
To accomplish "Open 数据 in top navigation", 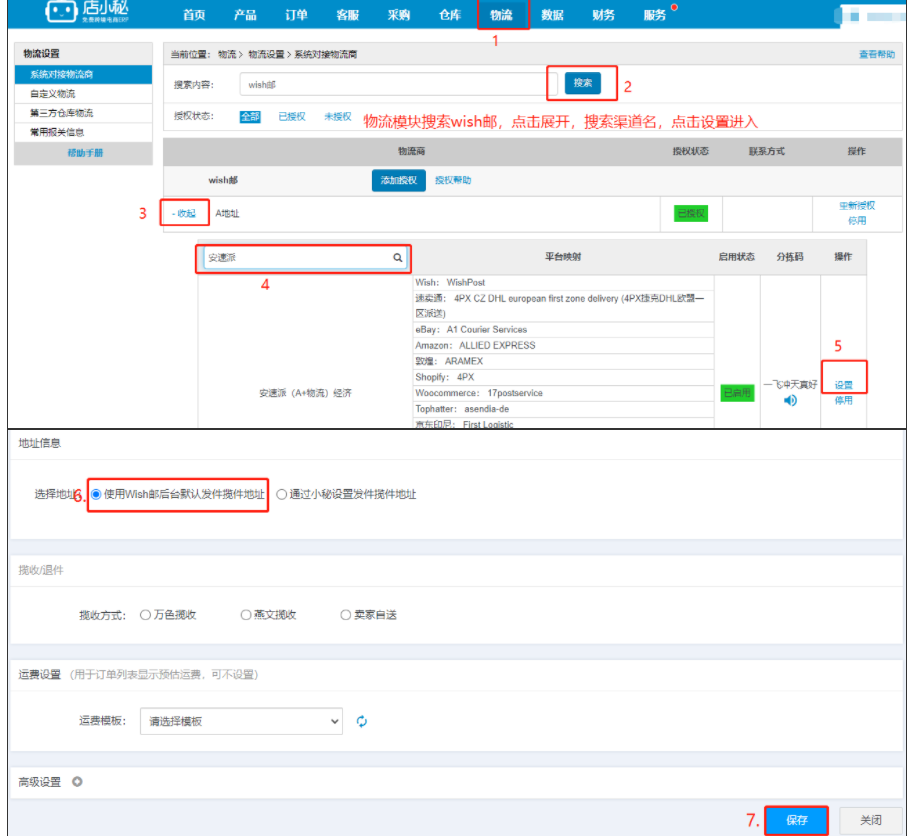I will tap(552, 15).
